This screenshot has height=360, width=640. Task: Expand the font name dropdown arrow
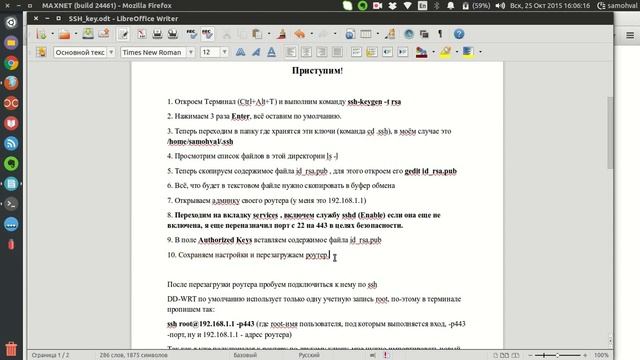pos(191,52)
